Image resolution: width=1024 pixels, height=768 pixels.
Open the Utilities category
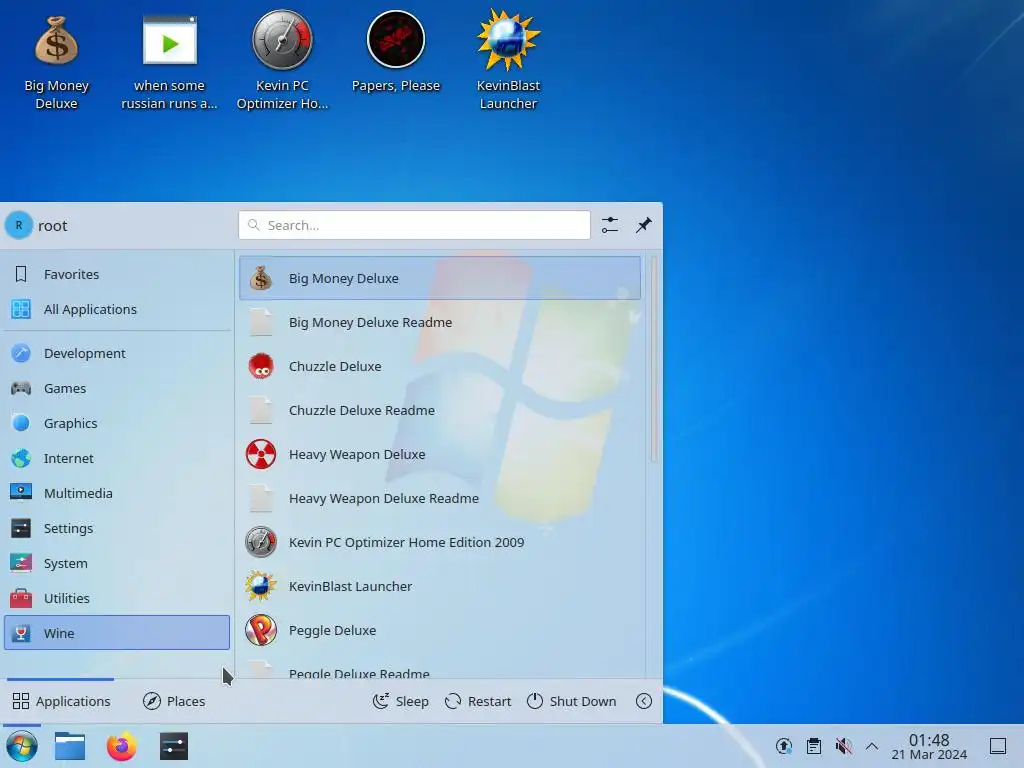117,598
